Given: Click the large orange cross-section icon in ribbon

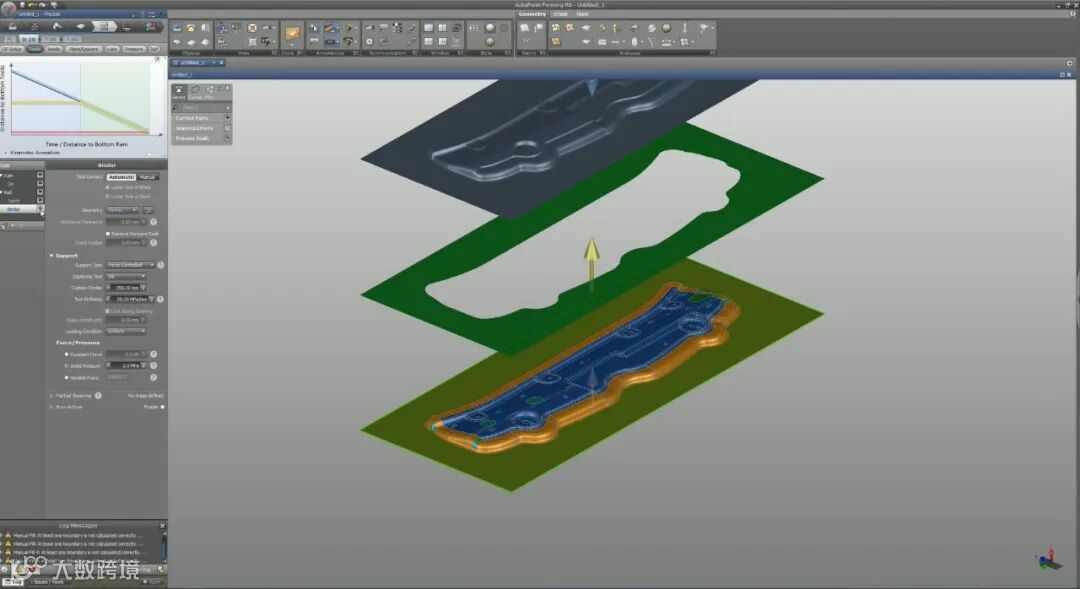Looking at the screenshot, I should click(292, 33).
